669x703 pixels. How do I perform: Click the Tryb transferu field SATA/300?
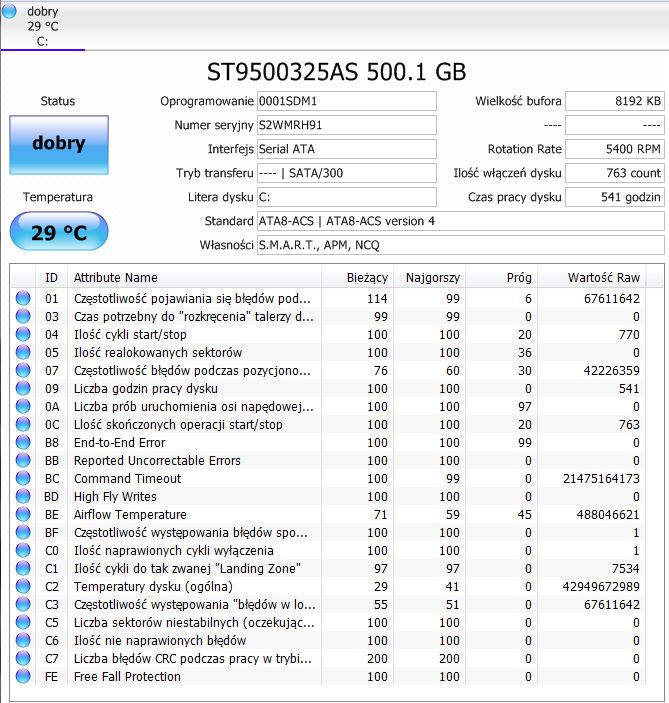point(347,173)
